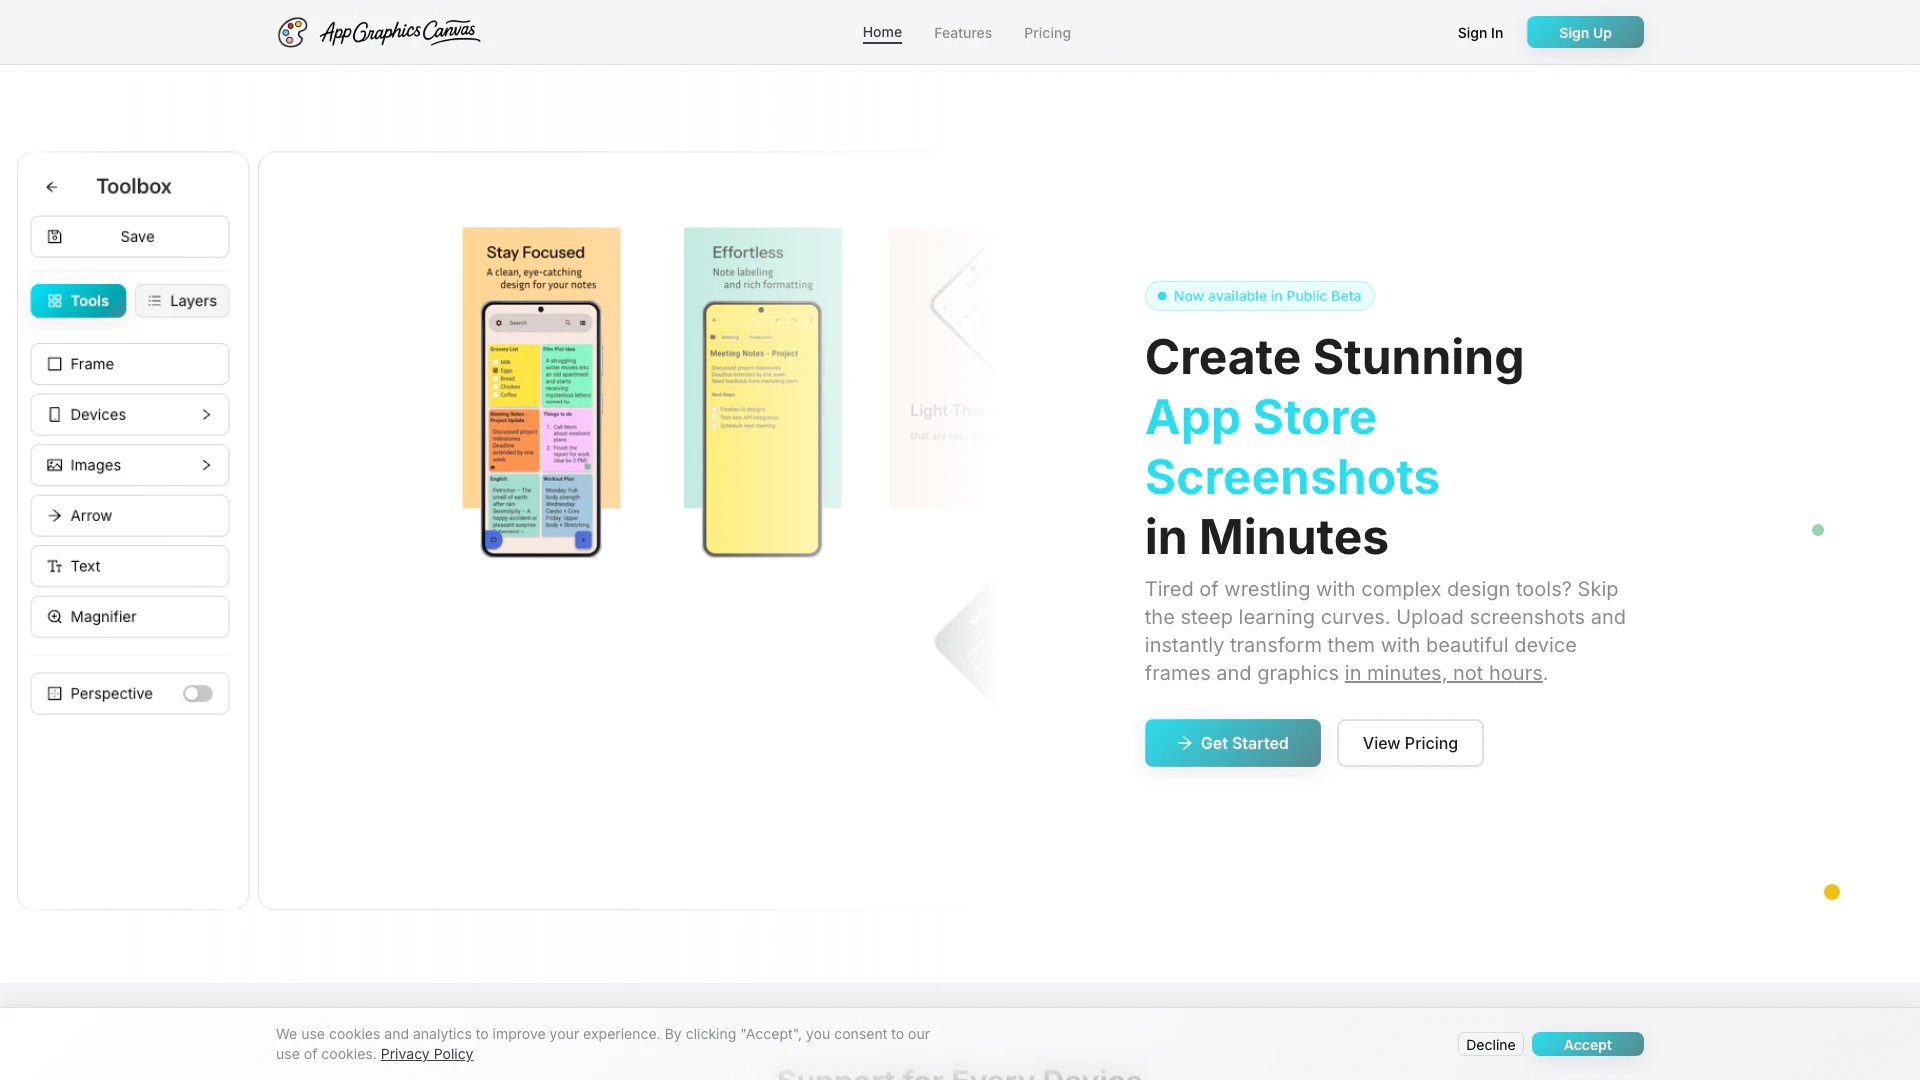Select the Stay Focused screenshot thumbnail
This screenshot has width=1920, height=1080.
coord(541,390)
